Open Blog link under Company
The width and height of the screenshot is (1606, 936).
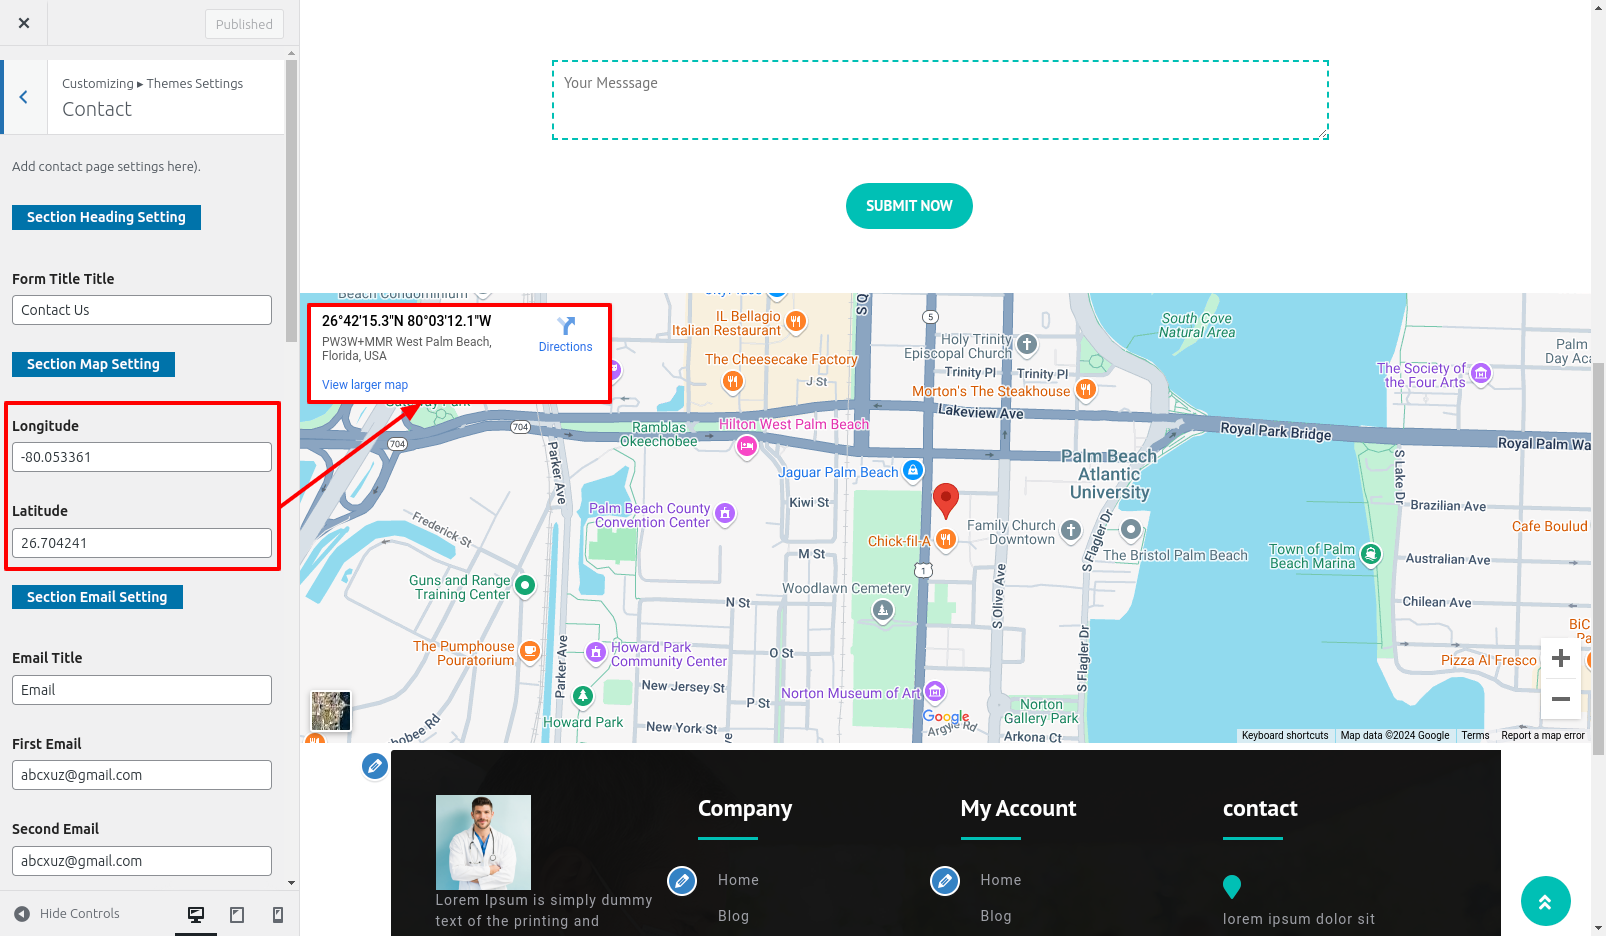[733, 916]
